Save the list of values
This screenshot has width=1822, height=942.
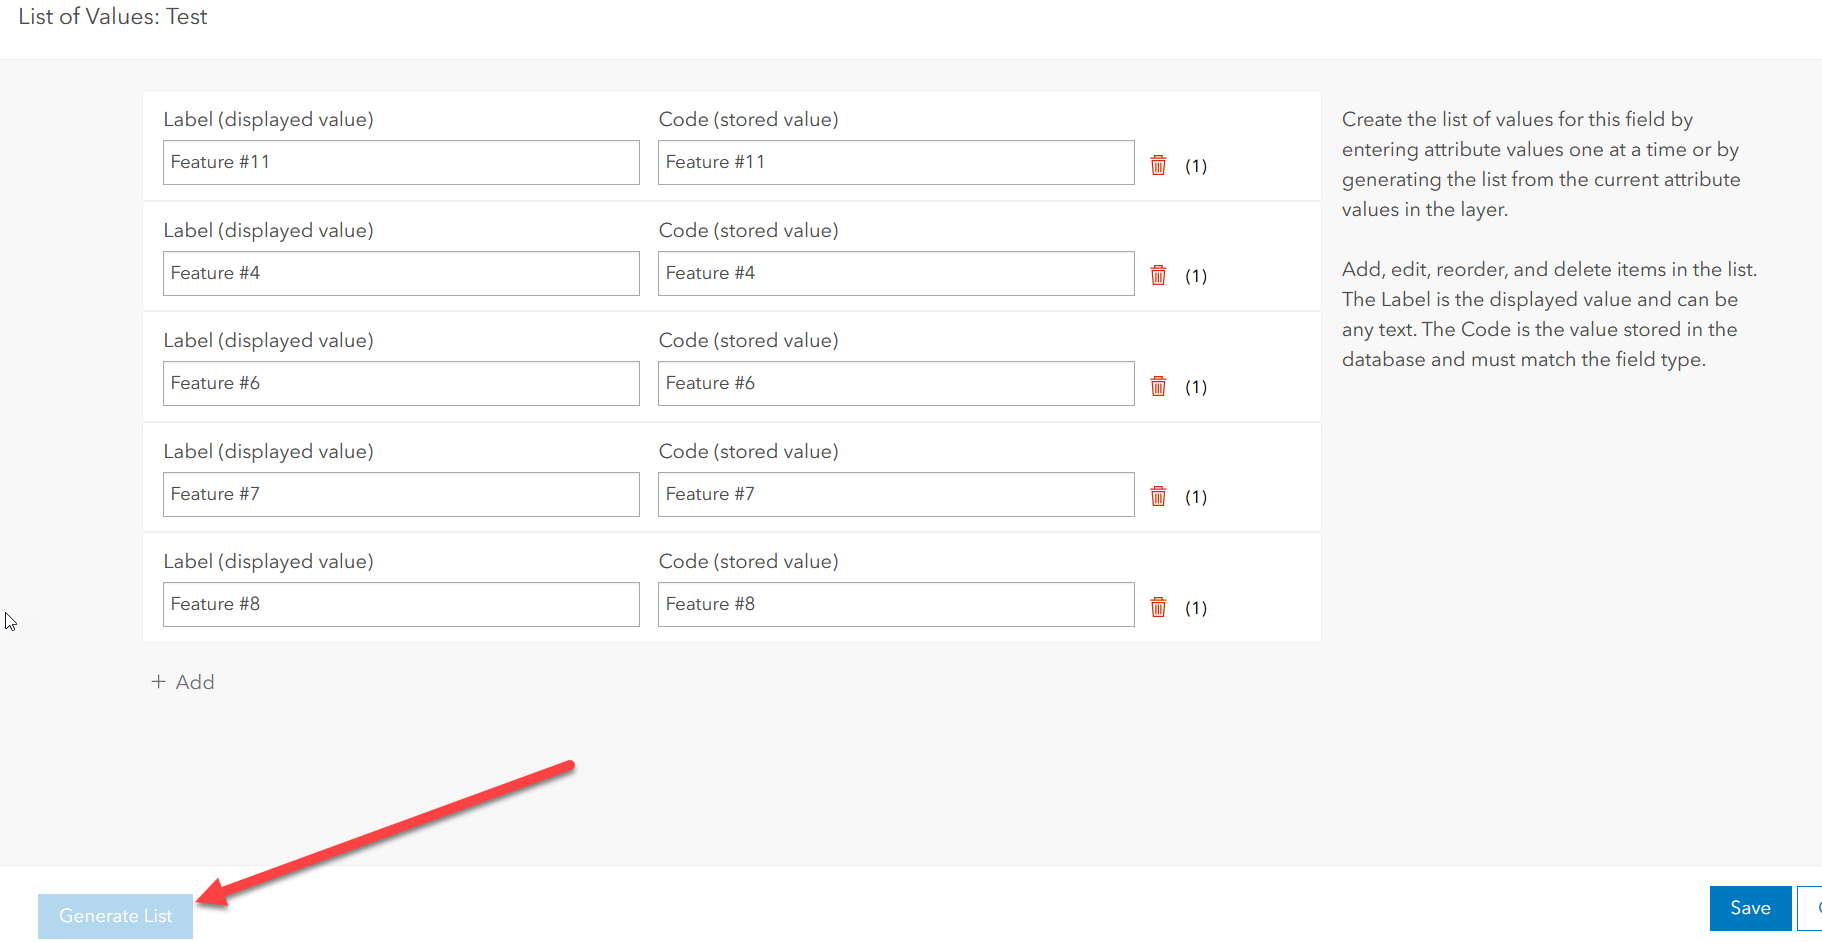pos(1749,908)
